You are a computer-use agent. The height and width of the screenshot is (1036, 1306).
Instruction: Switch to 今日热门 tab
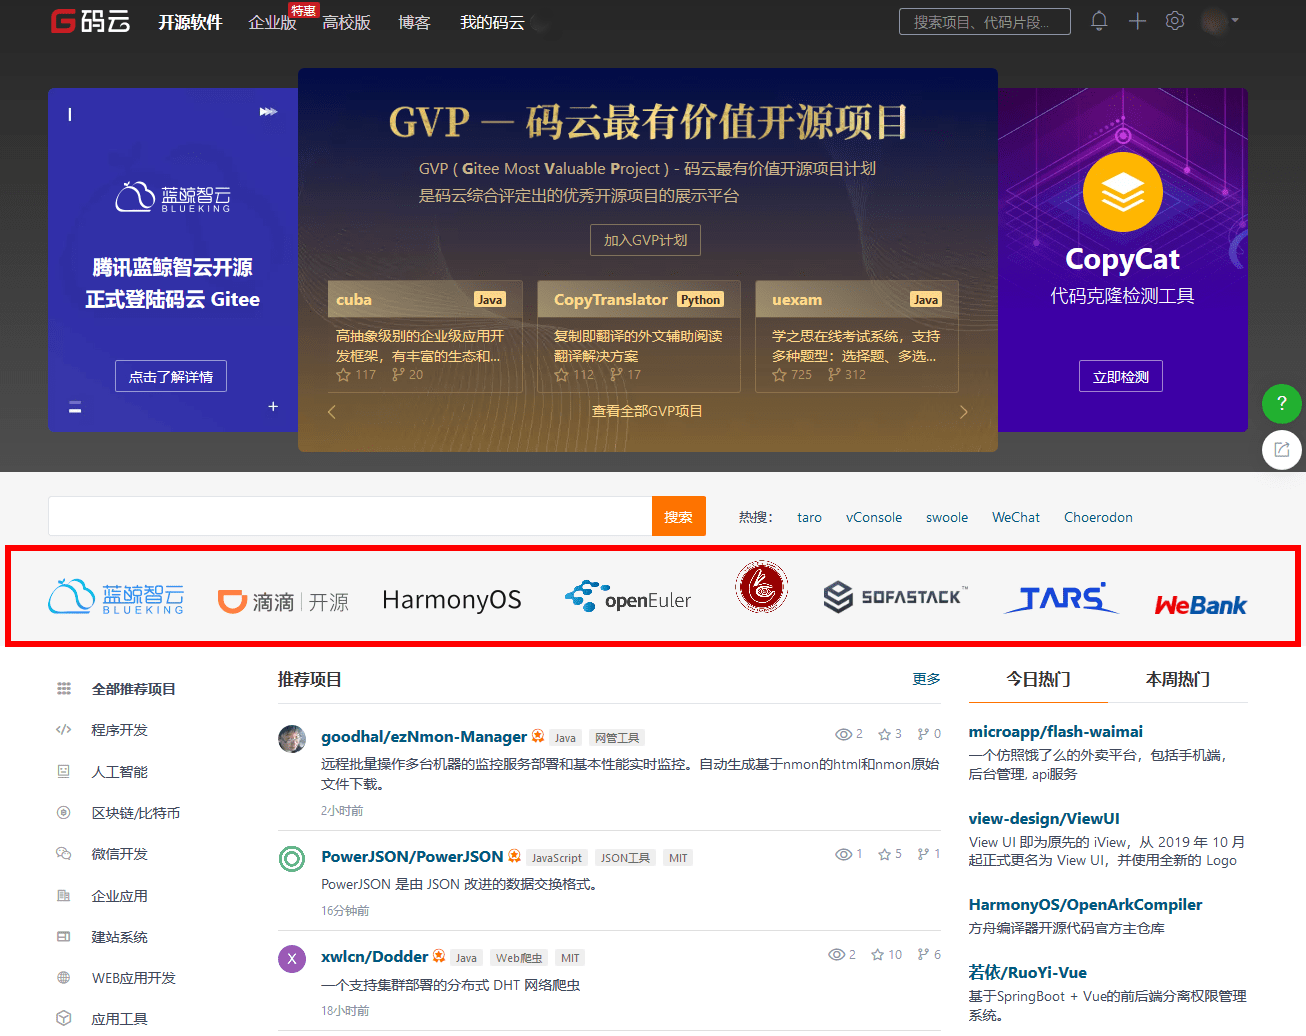(1038, 680)
